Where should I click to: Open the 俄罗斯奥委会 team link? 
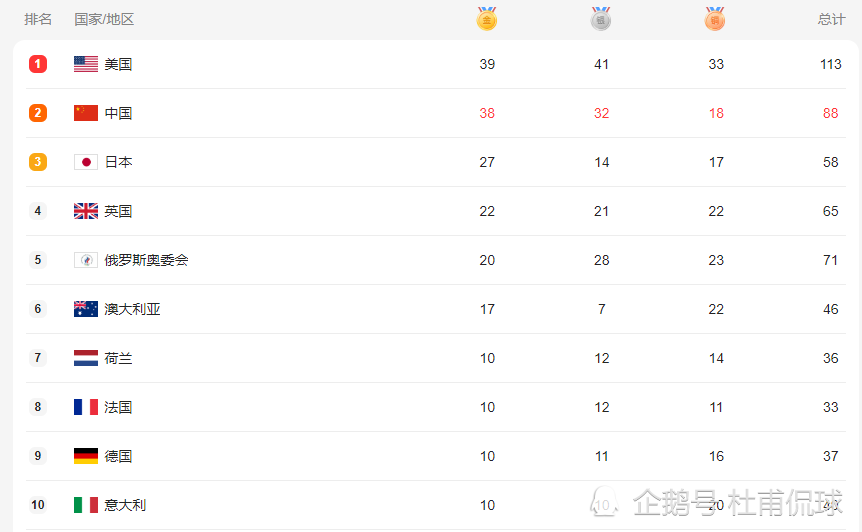click(x=146, y=260)
